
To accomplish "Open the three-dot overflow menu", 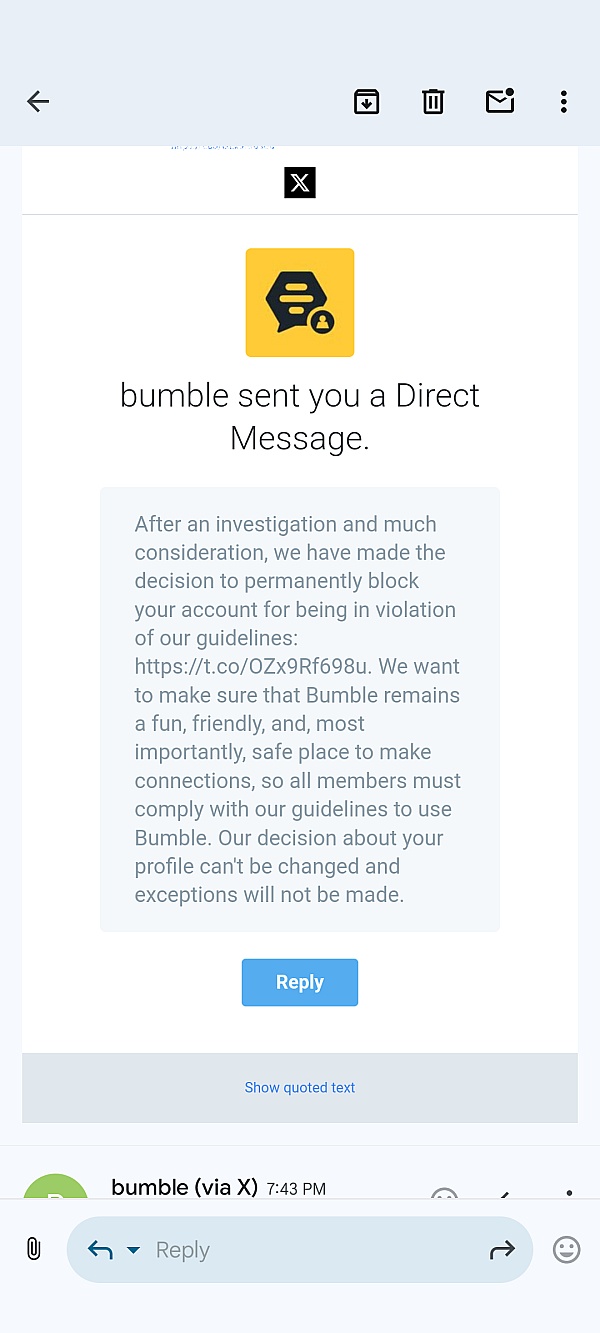I will [564, 101].
